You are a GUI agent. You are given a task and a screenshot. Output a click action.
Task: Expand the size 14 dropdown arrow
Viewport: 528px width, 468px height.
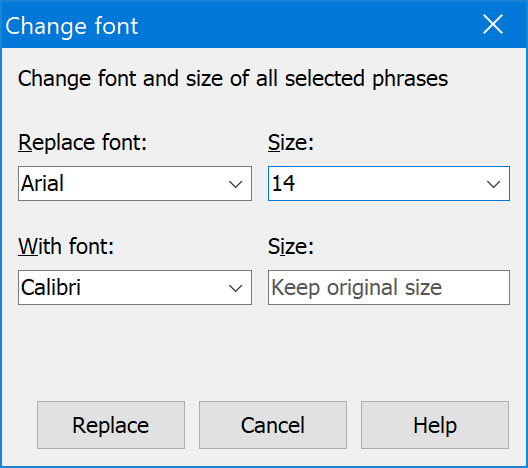point(493,184)
